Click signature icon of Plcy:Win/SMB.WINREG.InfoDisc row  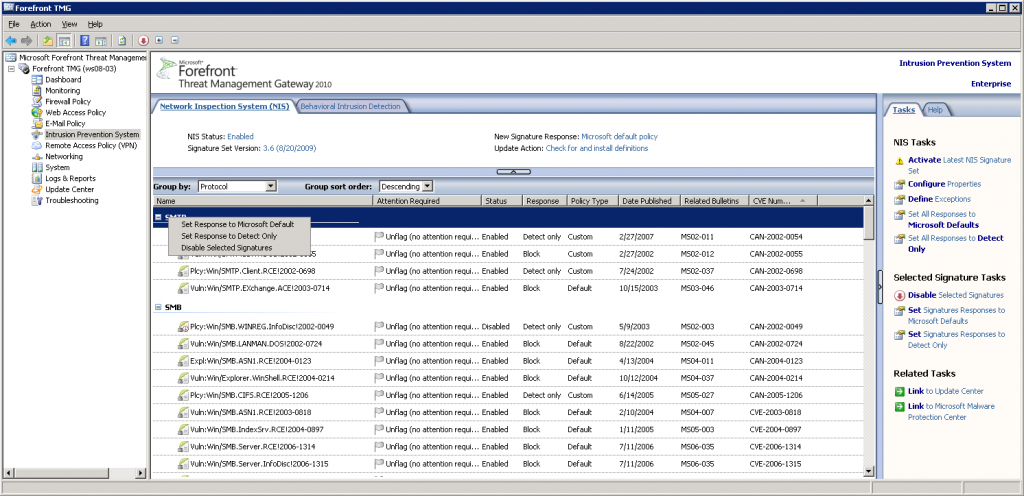(x=184, y=326)
